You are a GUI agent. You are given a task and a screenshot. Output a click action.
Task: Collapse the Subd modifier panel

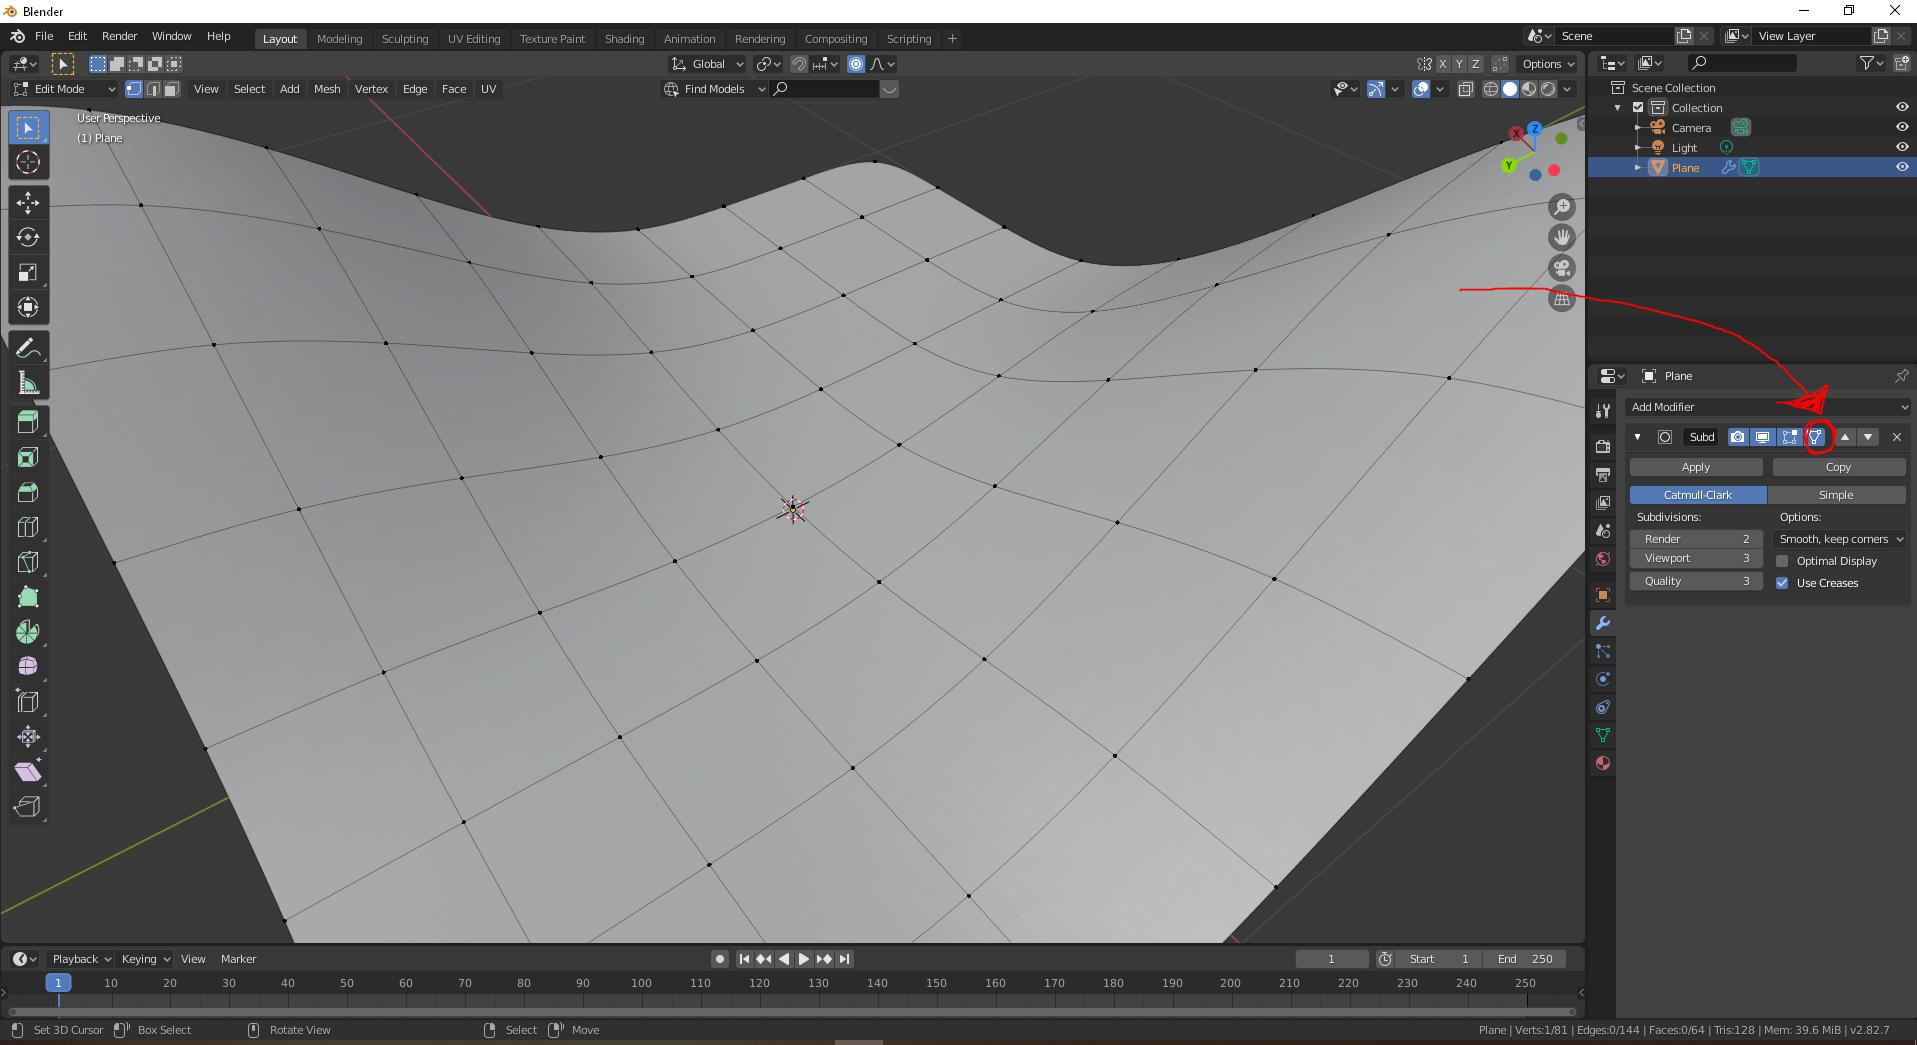pyautogui.click(x=1637, y=437)
